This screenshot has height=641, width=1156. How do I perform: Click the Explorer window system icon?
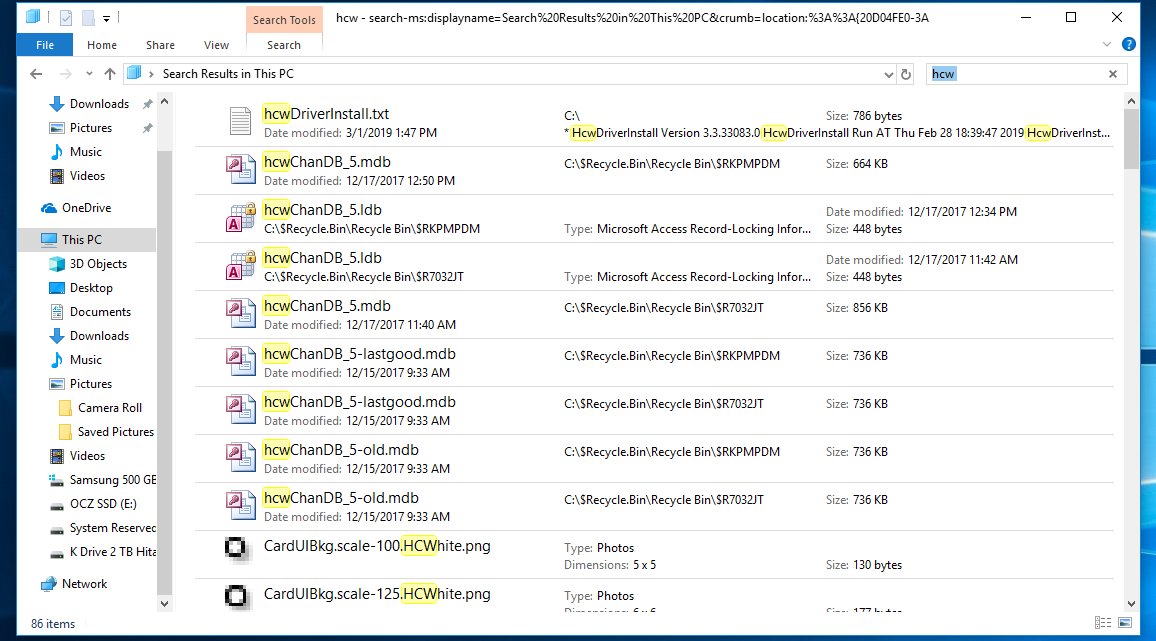tap(32, 17)
